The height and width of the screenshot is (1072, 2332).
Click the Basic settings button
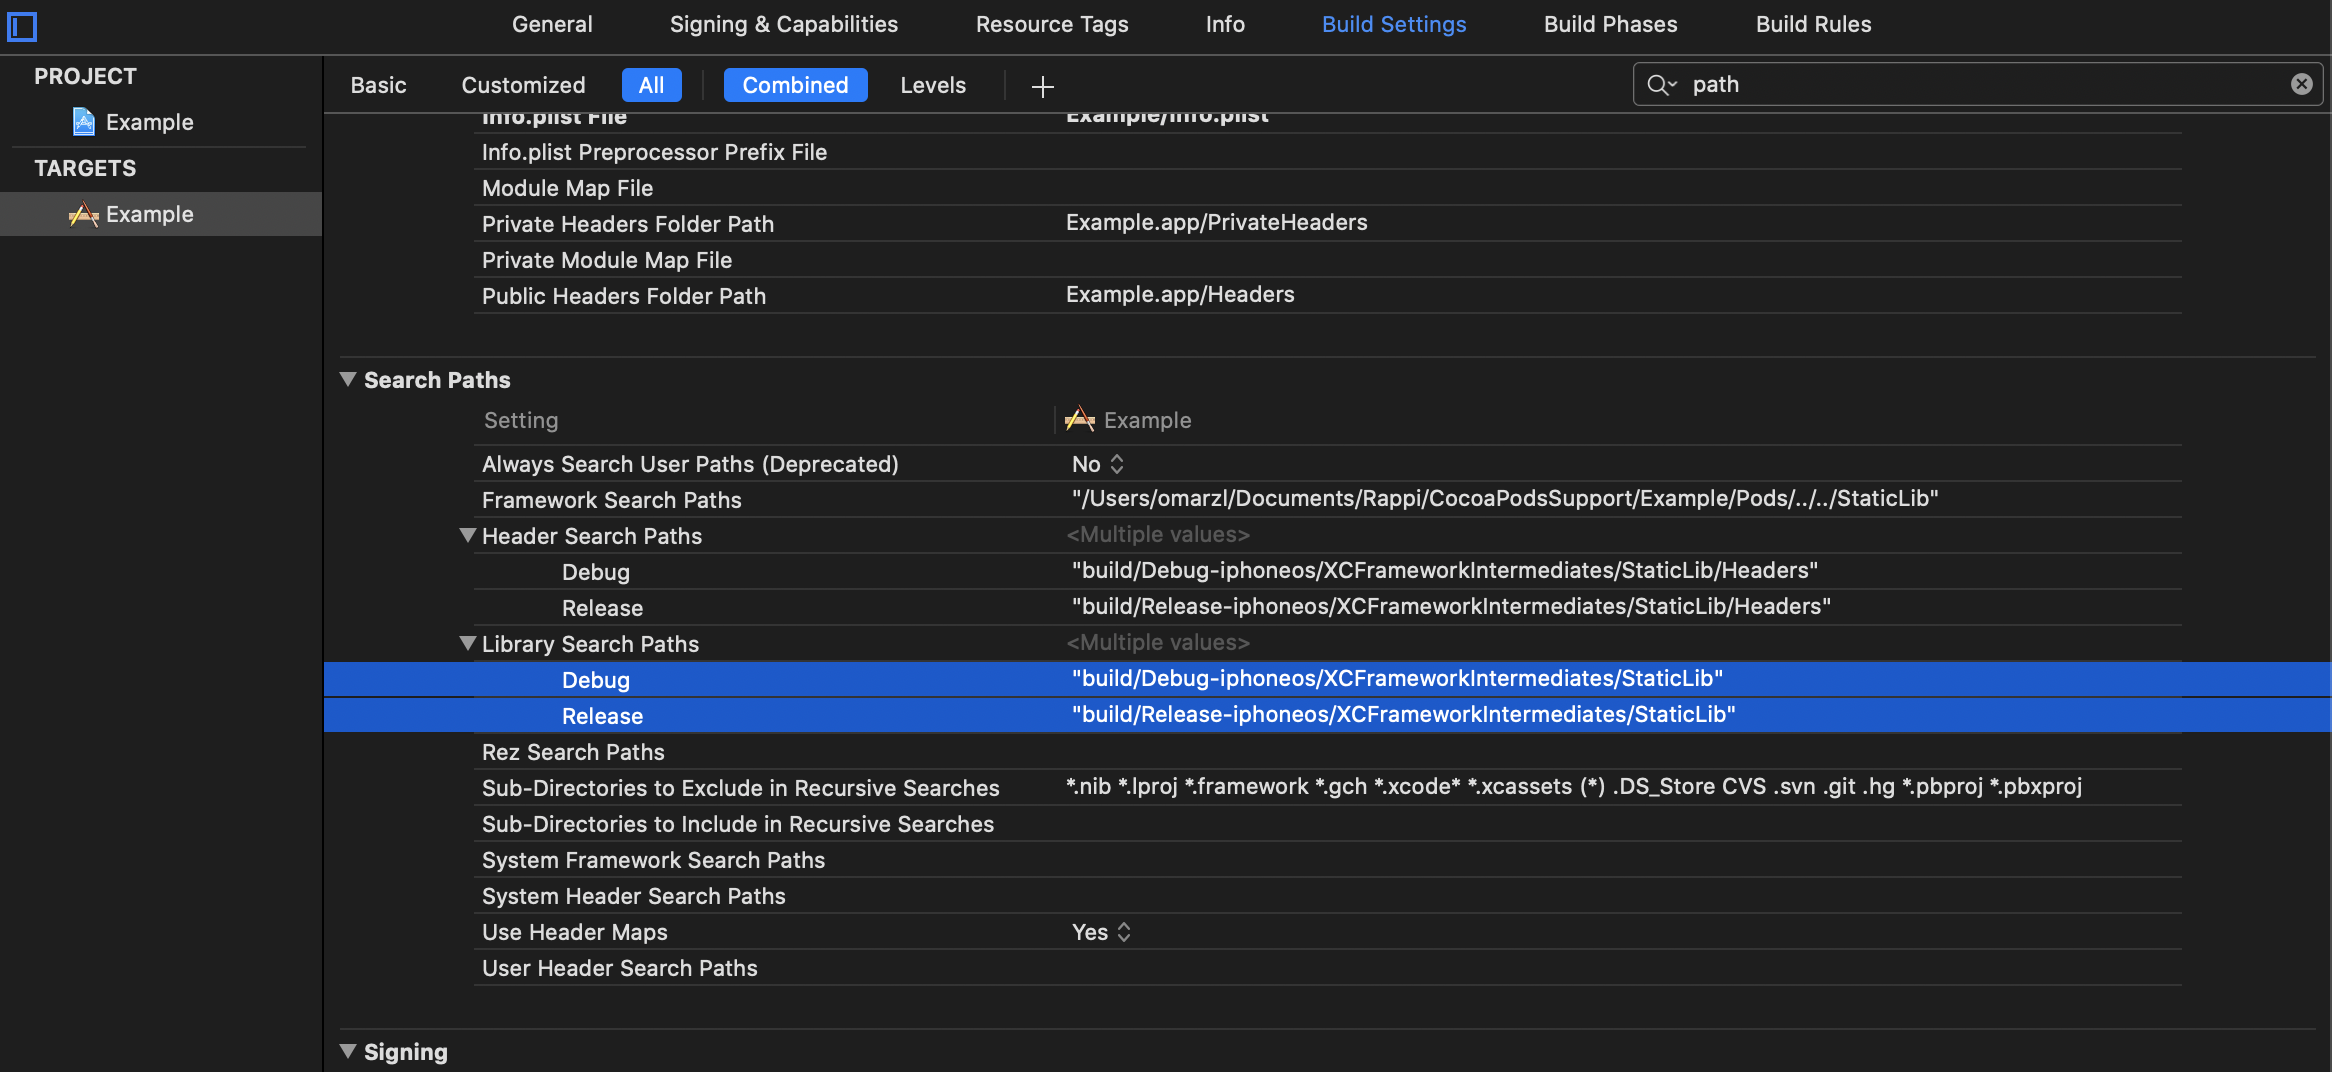click(x=378, y=85)
